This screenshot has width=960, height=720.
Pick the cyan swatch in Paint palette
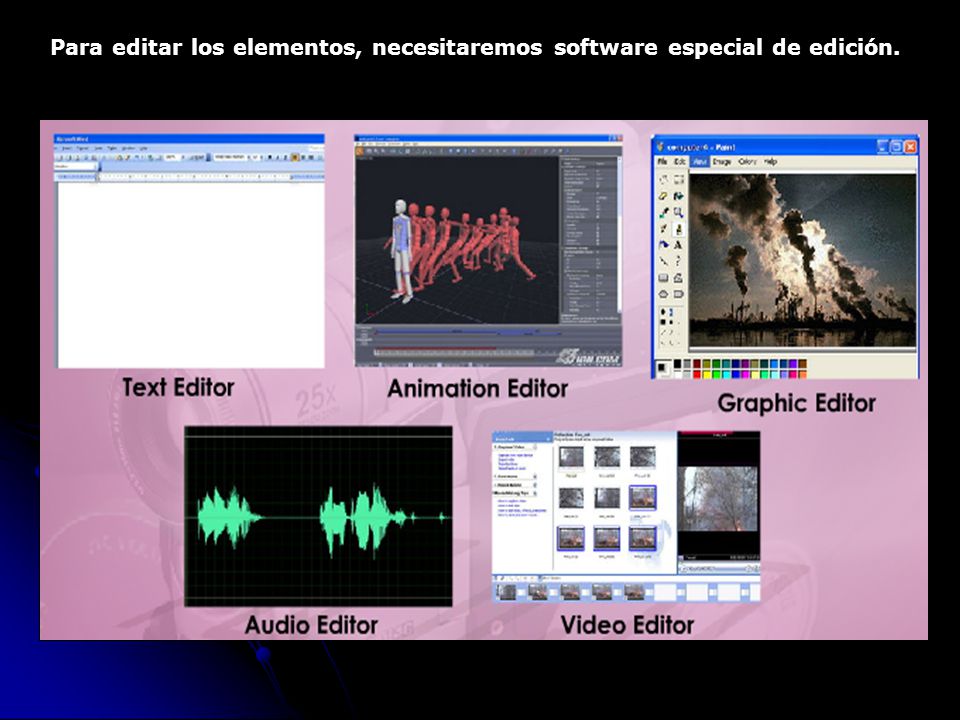point(726,375)
